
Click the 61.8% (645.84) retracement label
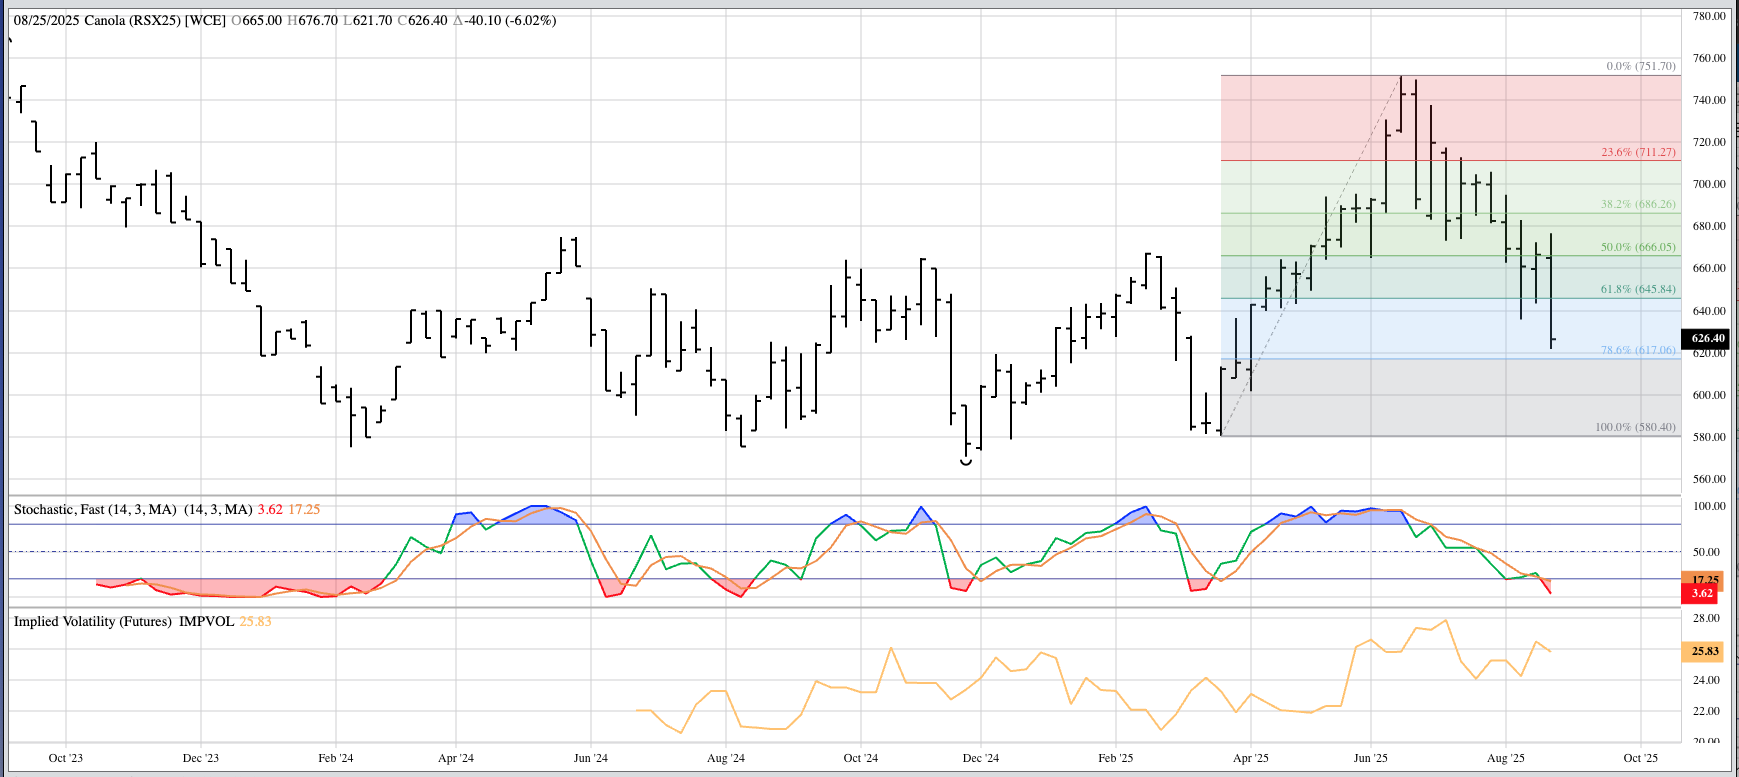[1638, 289]
